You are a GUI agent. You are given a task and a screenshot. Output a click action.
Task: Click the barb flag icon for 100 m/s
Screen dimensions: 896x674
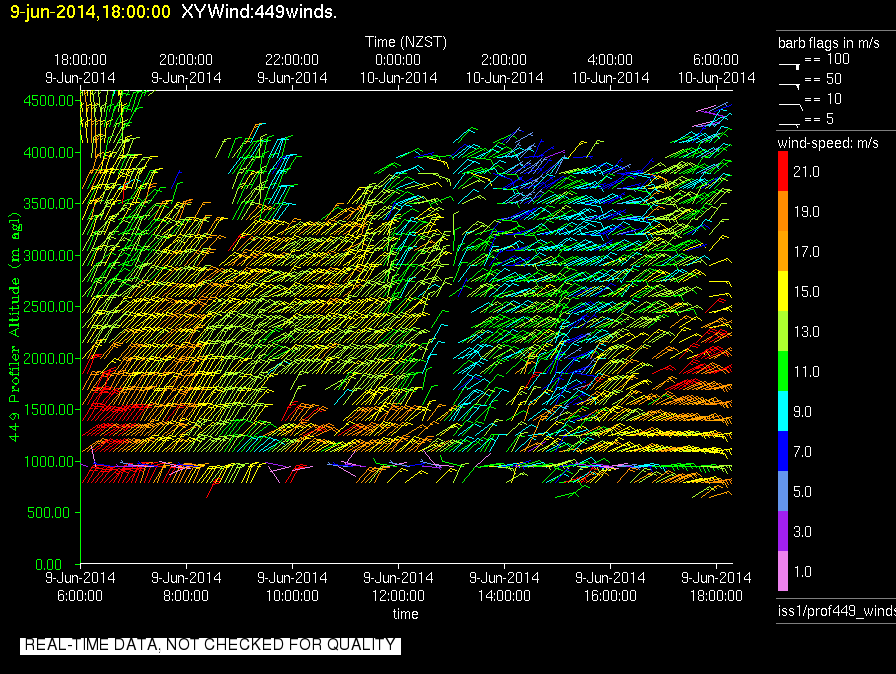coord(789,66)
